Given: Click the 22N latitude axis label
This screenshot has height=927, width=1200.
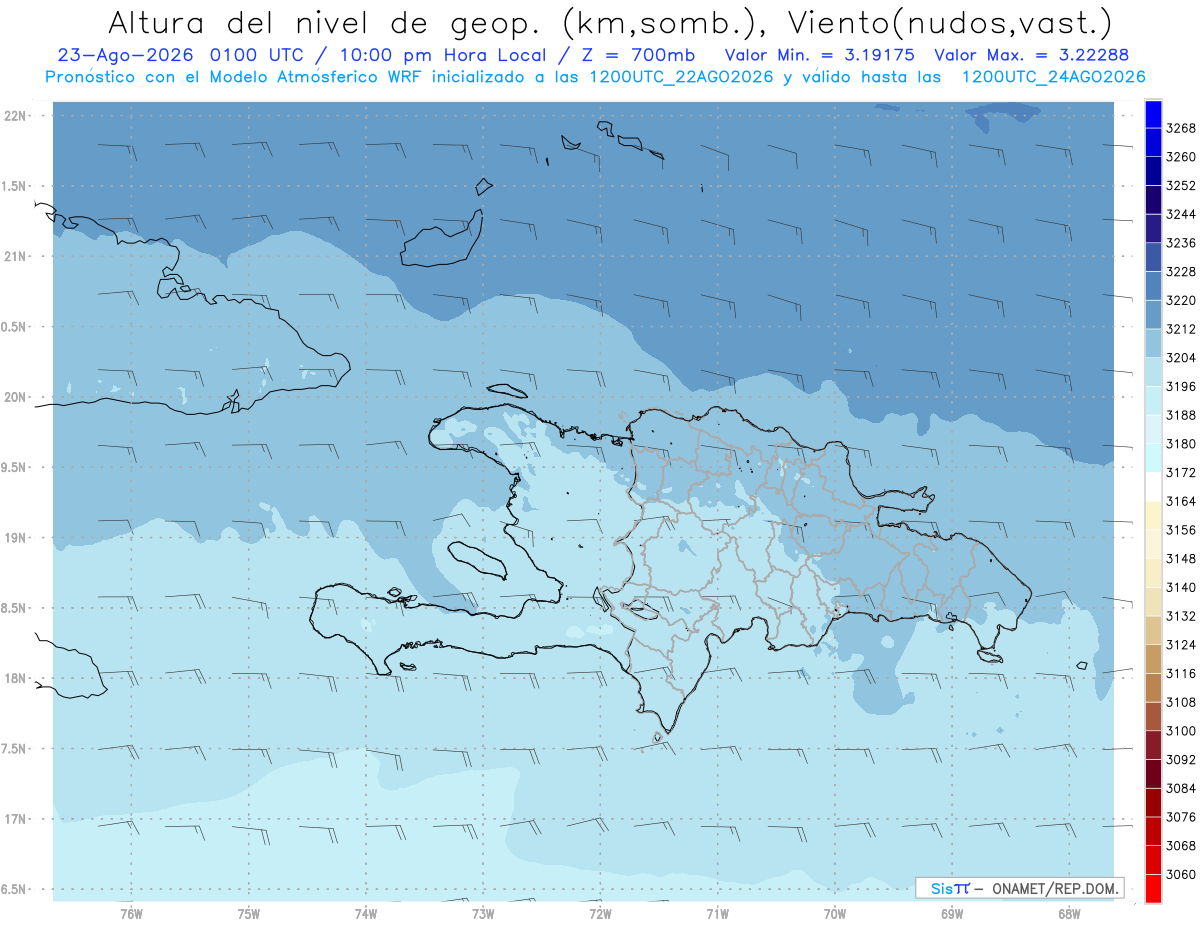Looking at the screenshot, I should click(15, 116).
